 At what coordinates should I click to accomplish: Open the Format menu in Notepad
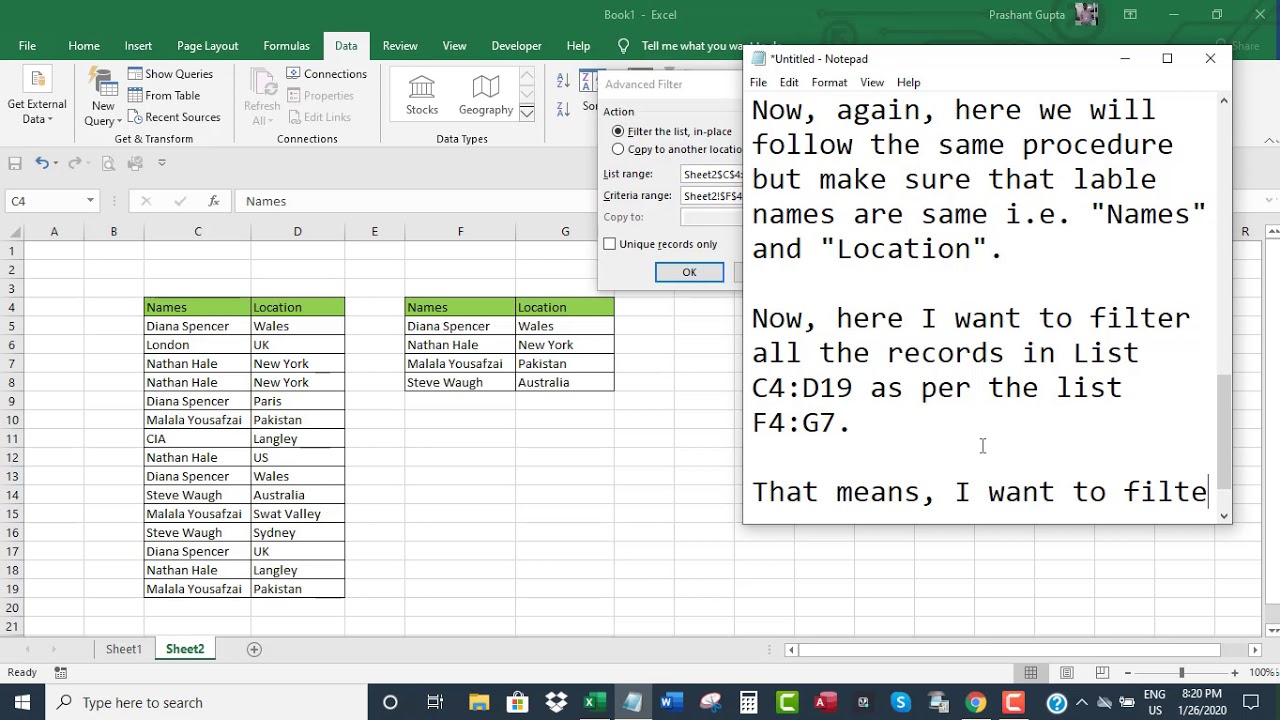click(829, 82)
